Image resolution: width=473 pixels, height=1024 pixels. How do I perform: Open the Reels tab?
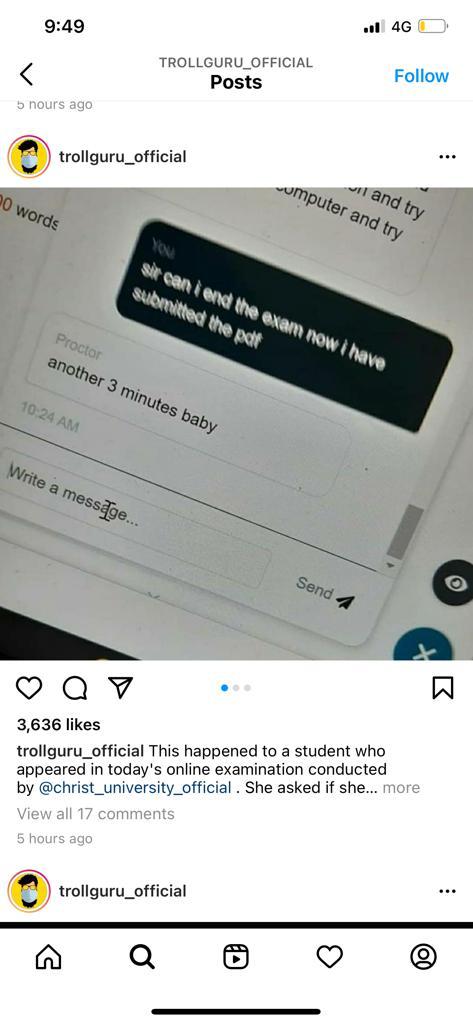pos(236,957)
